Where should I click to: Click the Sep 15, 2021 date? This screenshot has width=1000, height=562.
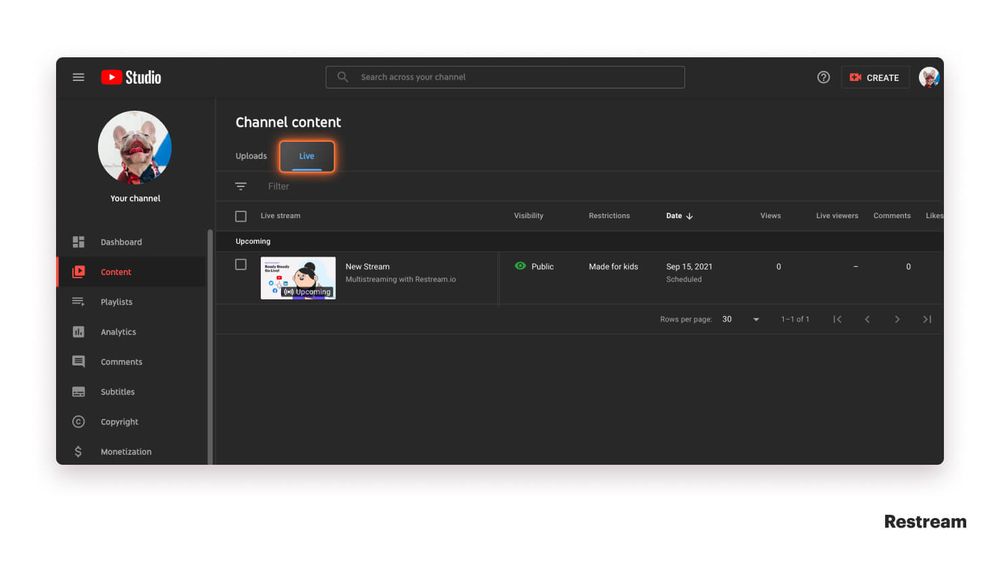coord(689,267)
